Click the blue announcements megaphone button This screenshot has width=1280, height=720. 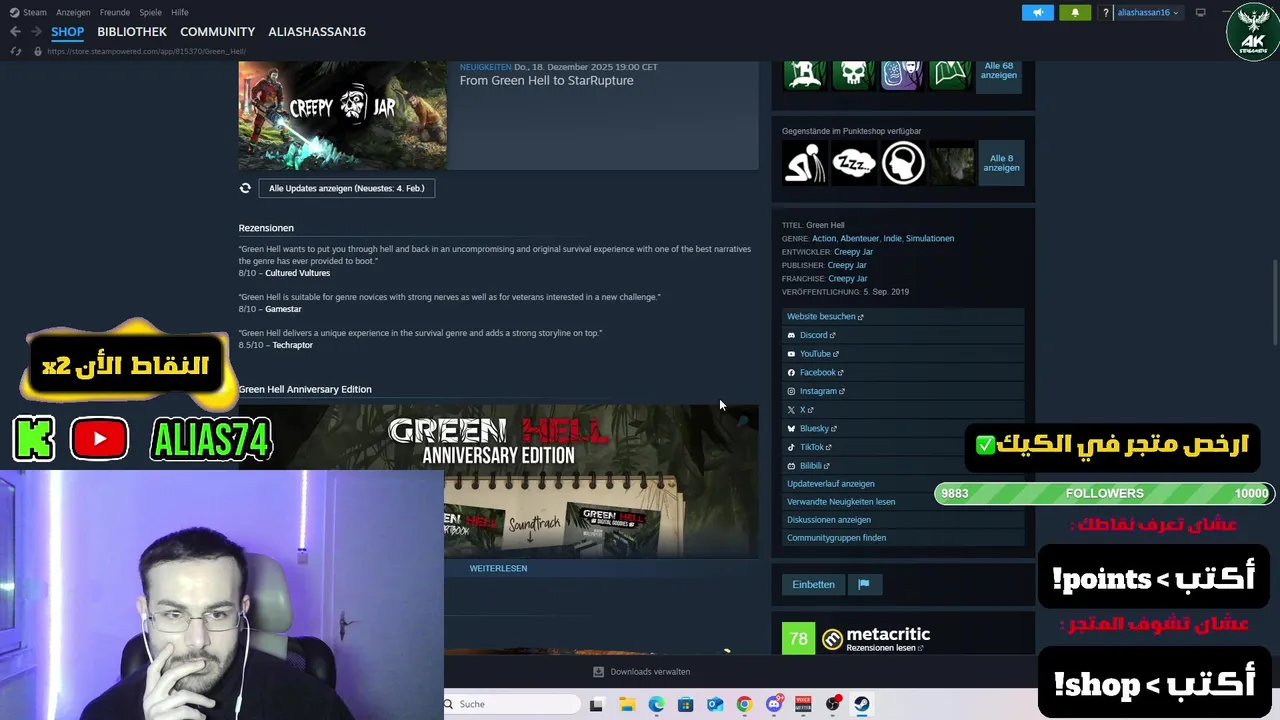(x=1037, y=12)
